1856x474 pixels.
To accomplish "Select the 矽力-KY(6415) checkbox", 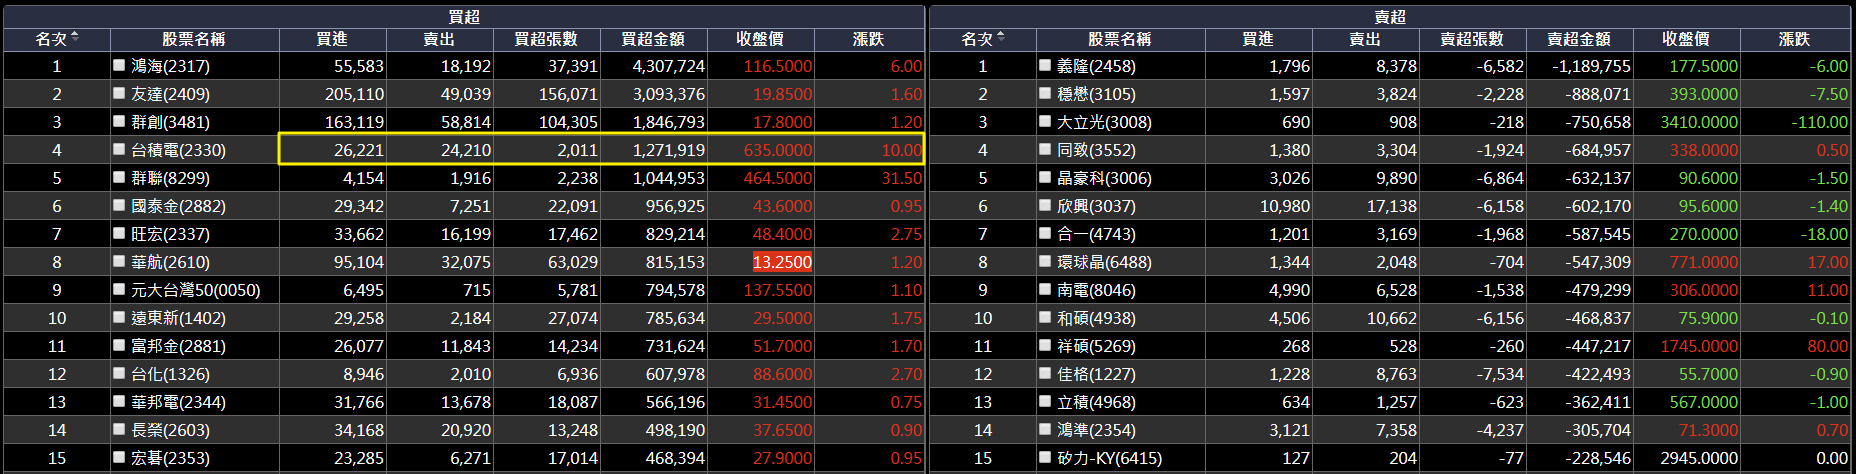I will 1045,457.
